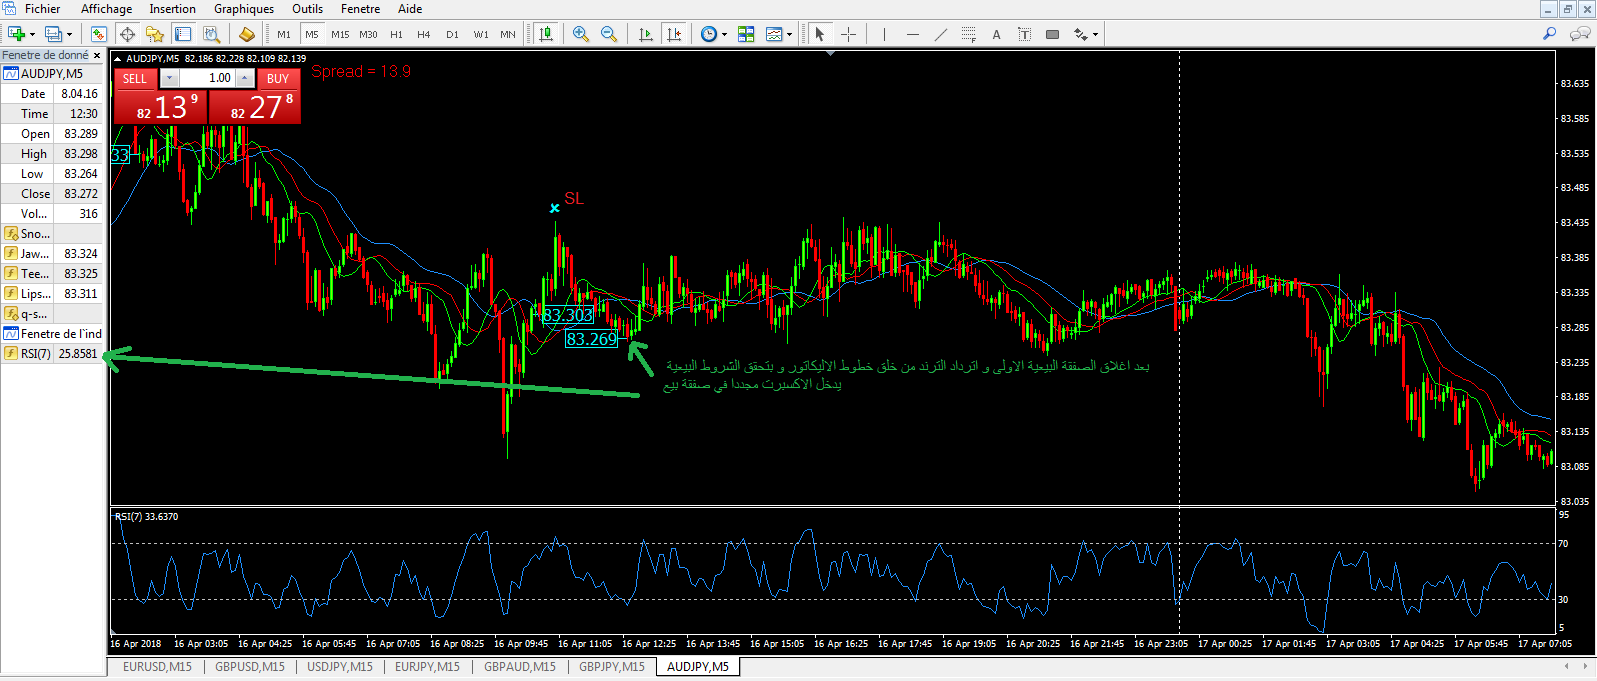Open the Strategy Tester magnifier icon

coord(212,34)
